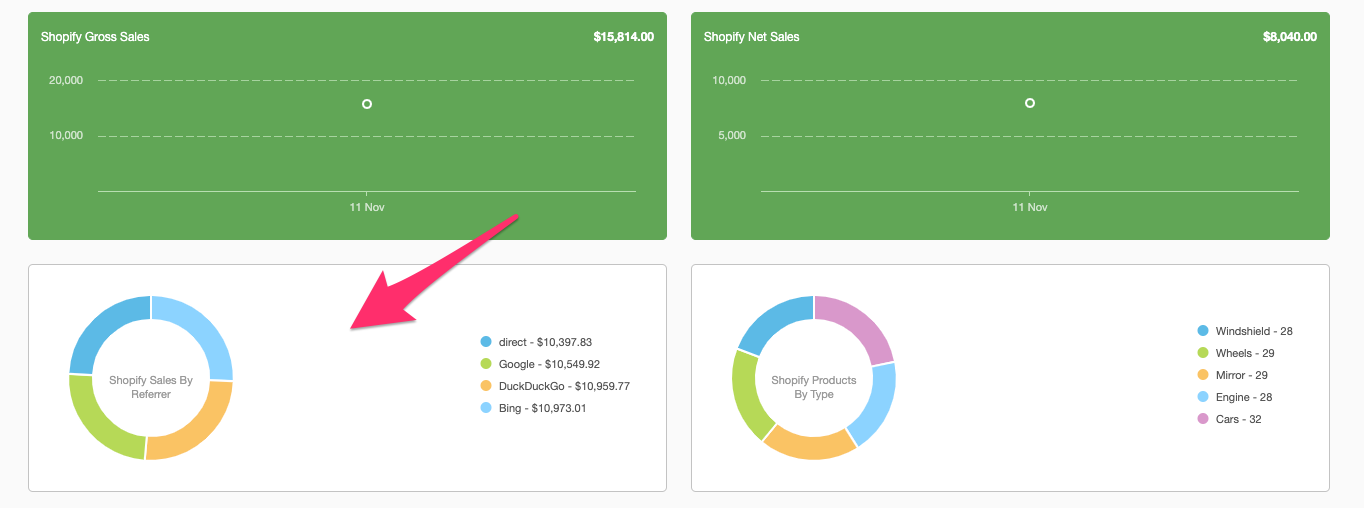This screenshot has width=1364, height=508.
Task: Click the orange dot beside 'Mirror' legend entry
Action: point(1203,375)
